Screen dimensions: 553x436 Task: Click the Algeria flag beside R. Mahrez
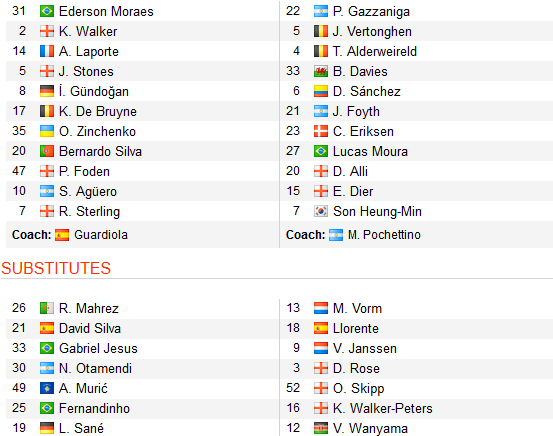click(x=47, y=308)
